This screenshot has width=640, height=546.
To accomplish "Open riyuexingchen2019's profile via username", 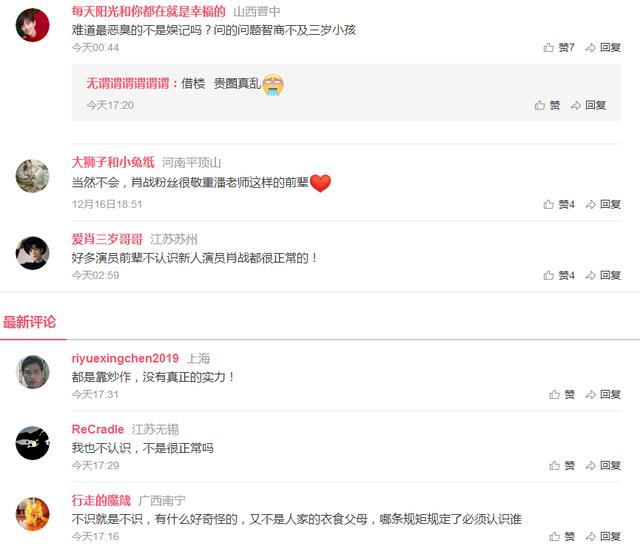I will pyautogui.click(x=125, y=358).
